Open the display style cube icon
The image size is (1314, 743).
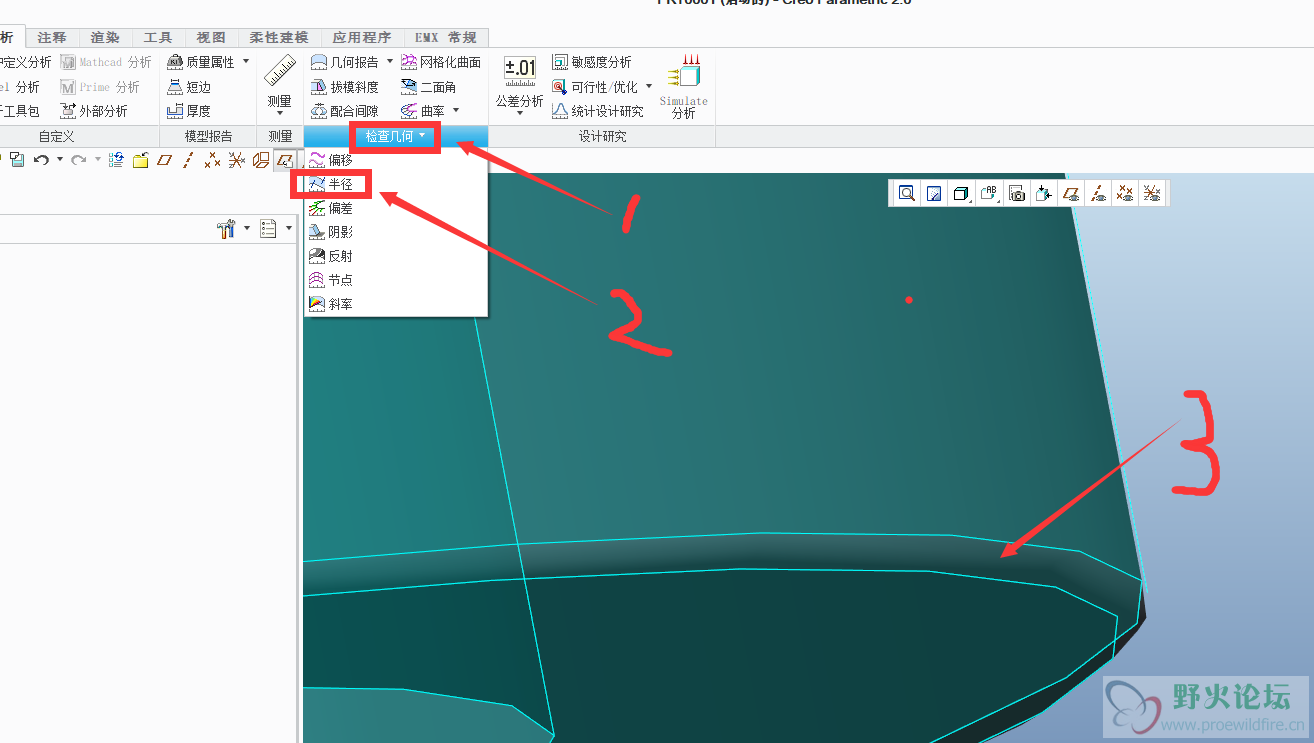click(962, 193)
